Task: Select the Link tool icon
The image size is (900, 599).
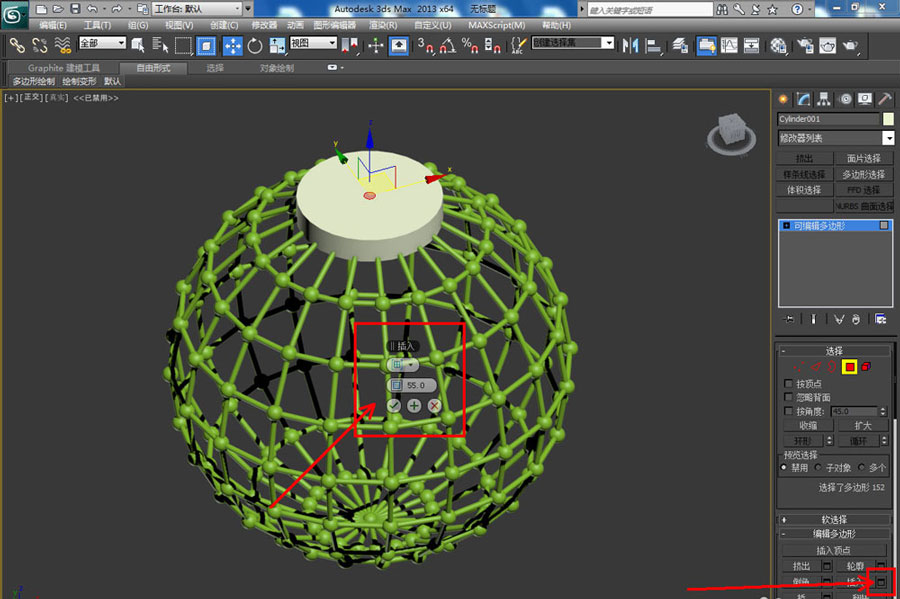Action: point(17,45)
